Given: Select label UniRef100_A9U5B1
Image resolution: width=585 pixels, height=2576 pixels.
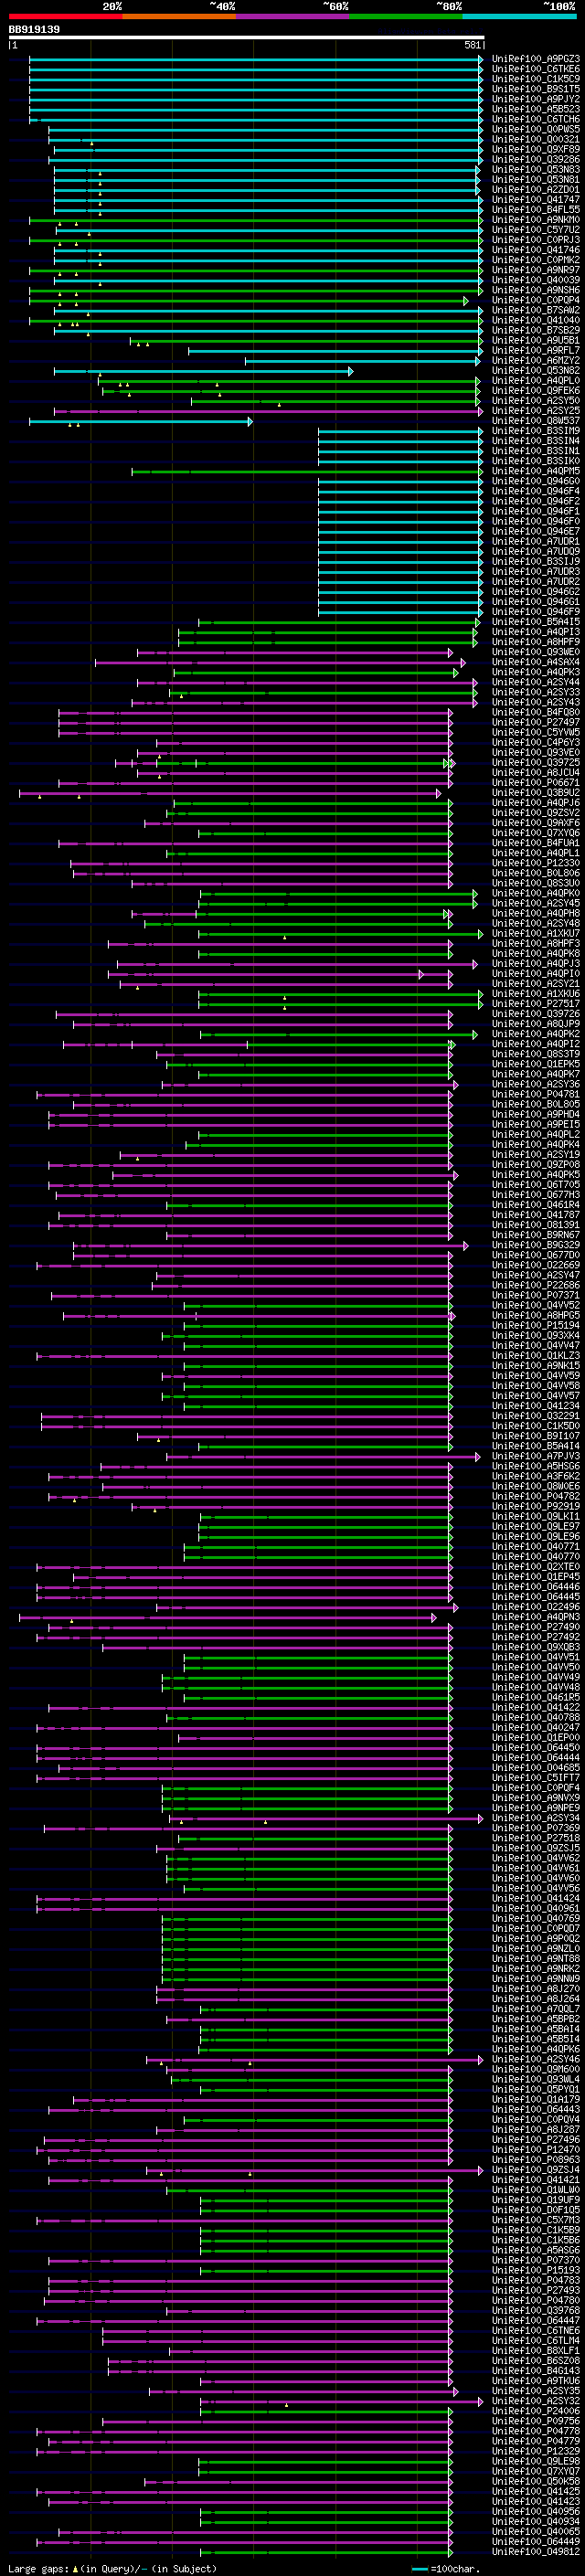Looking at the screenshot, I should pyautogui.click(x=536, y=341).
